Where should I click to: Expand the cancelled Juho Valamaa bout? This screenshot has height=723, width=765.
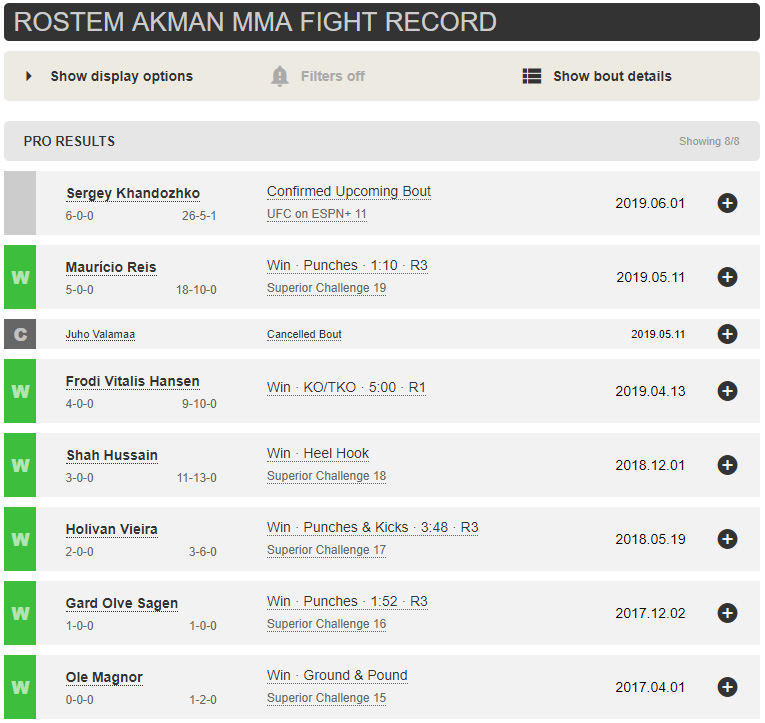[x=727, y=334]
